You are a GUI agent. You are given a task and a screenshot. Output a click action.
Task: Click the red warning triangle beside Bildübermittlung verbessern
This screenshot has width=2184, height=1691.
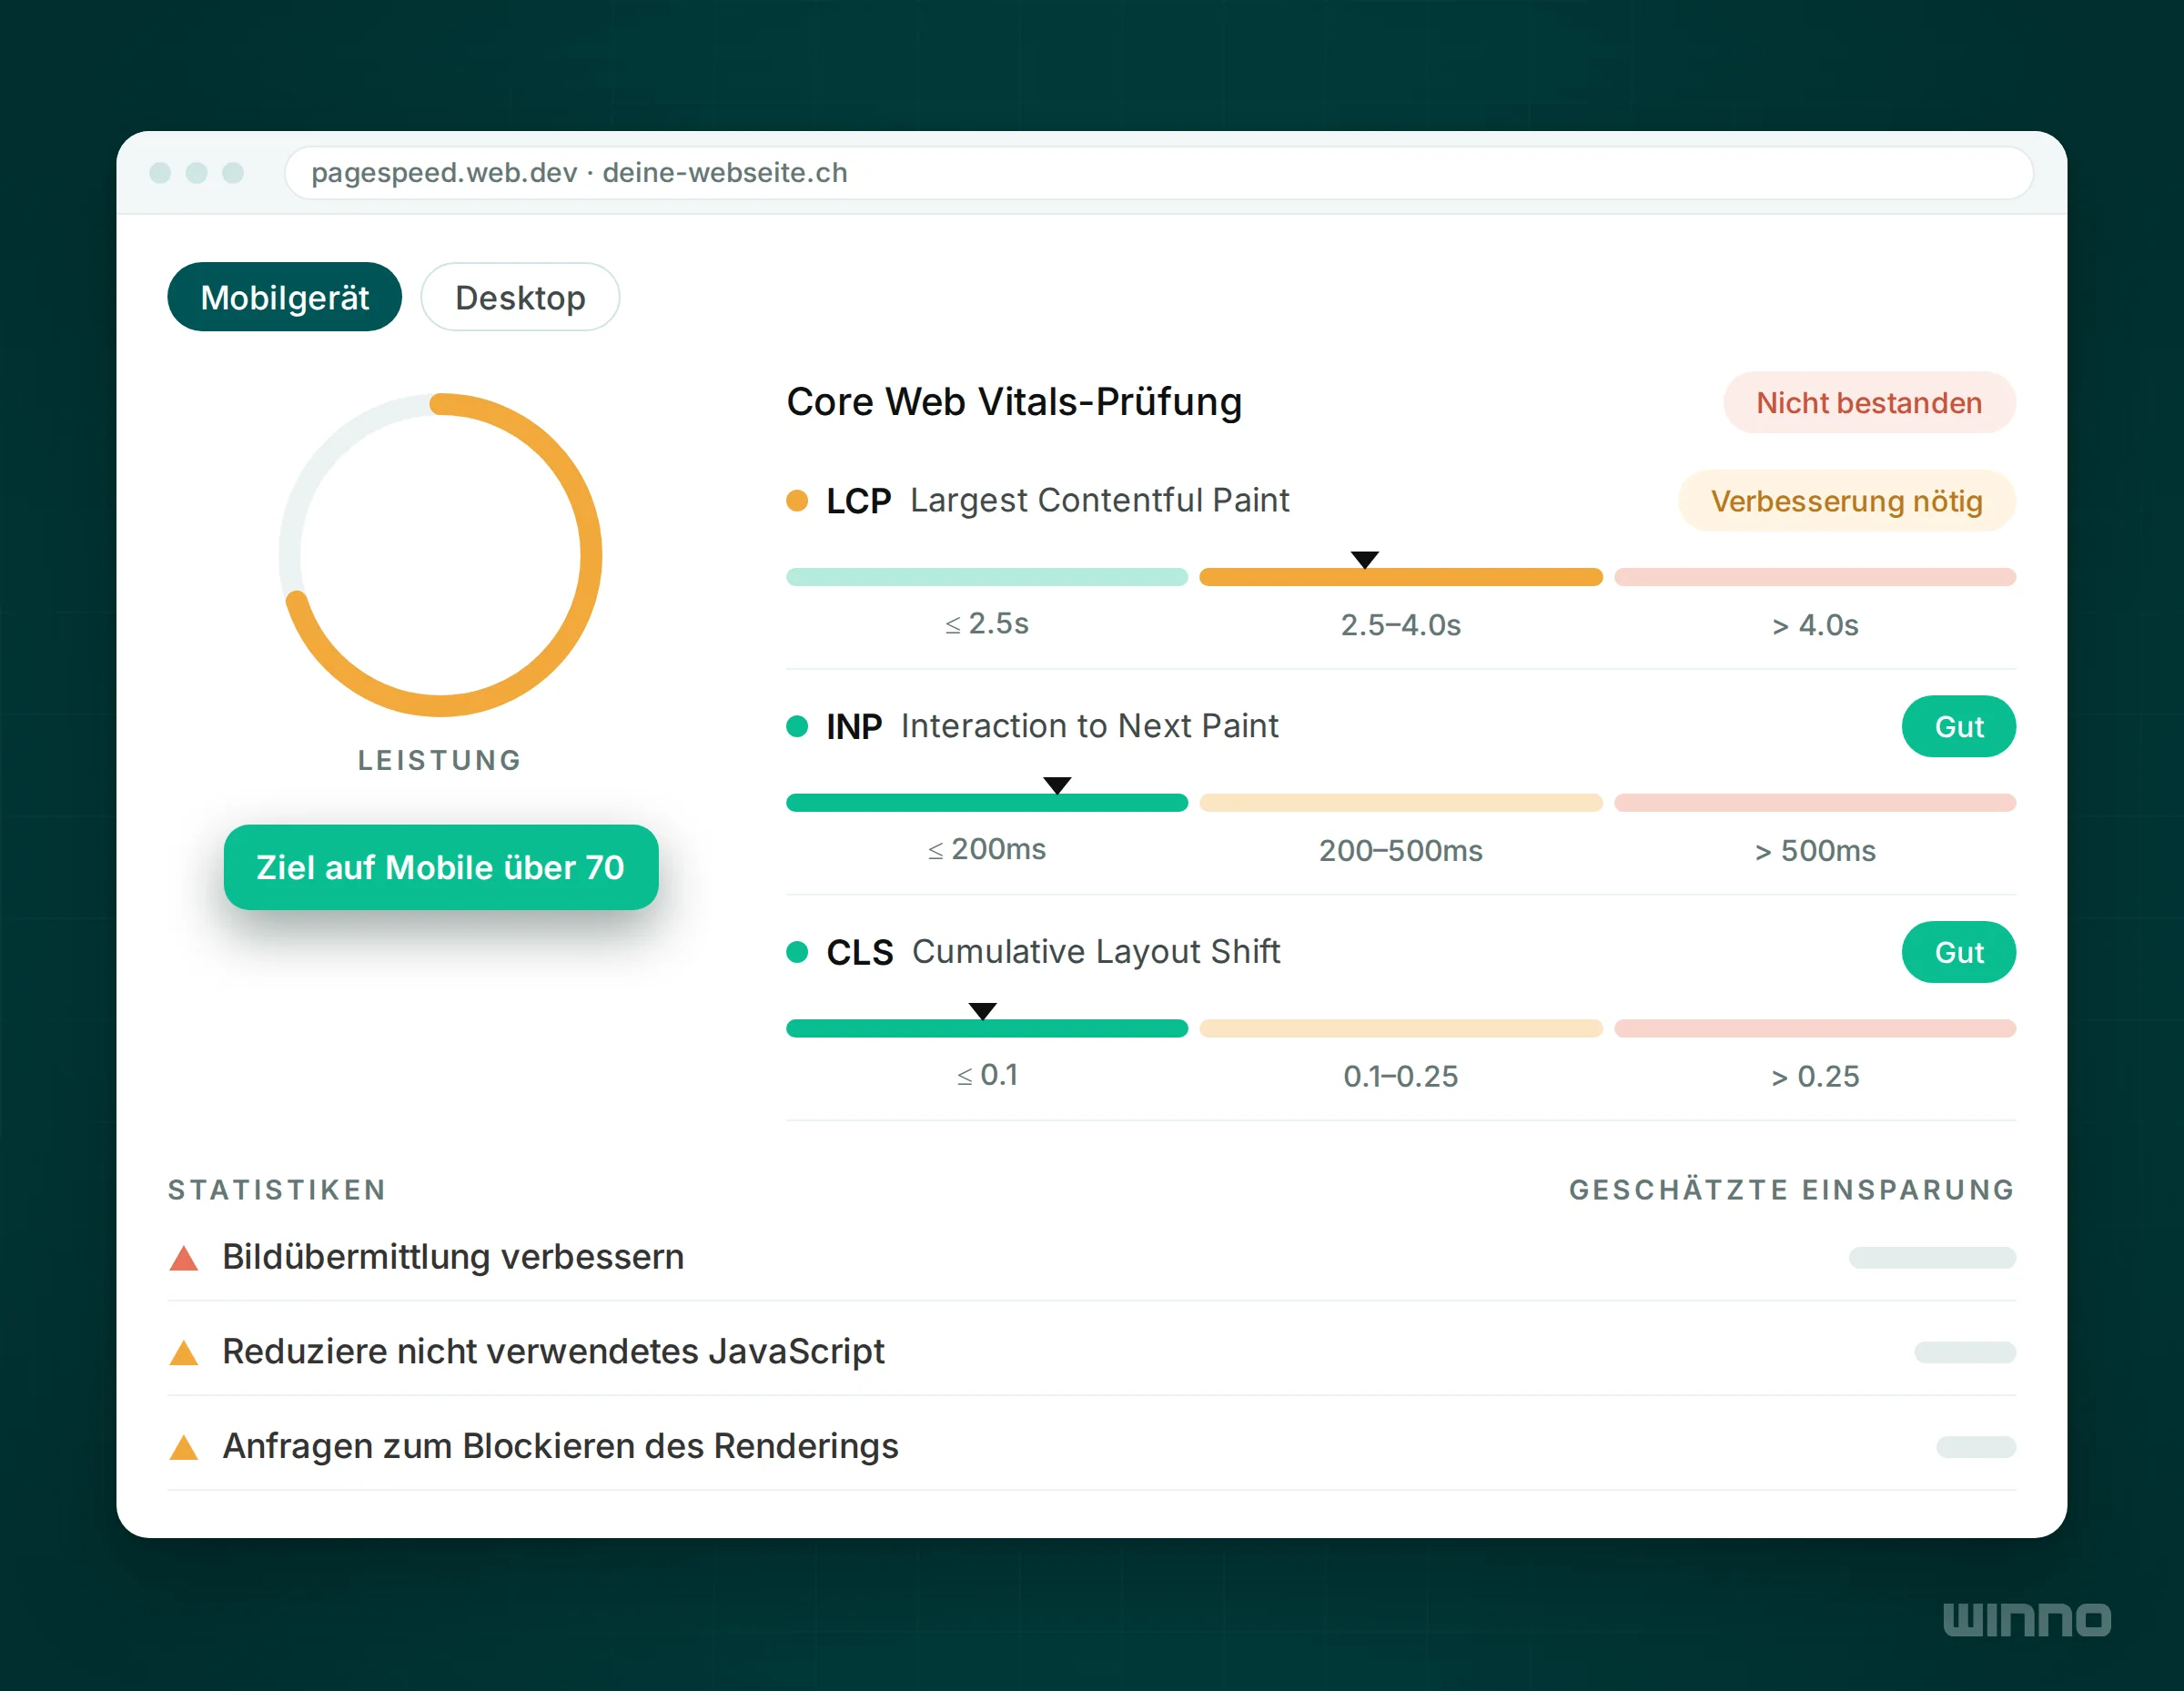coord(184,1258)
